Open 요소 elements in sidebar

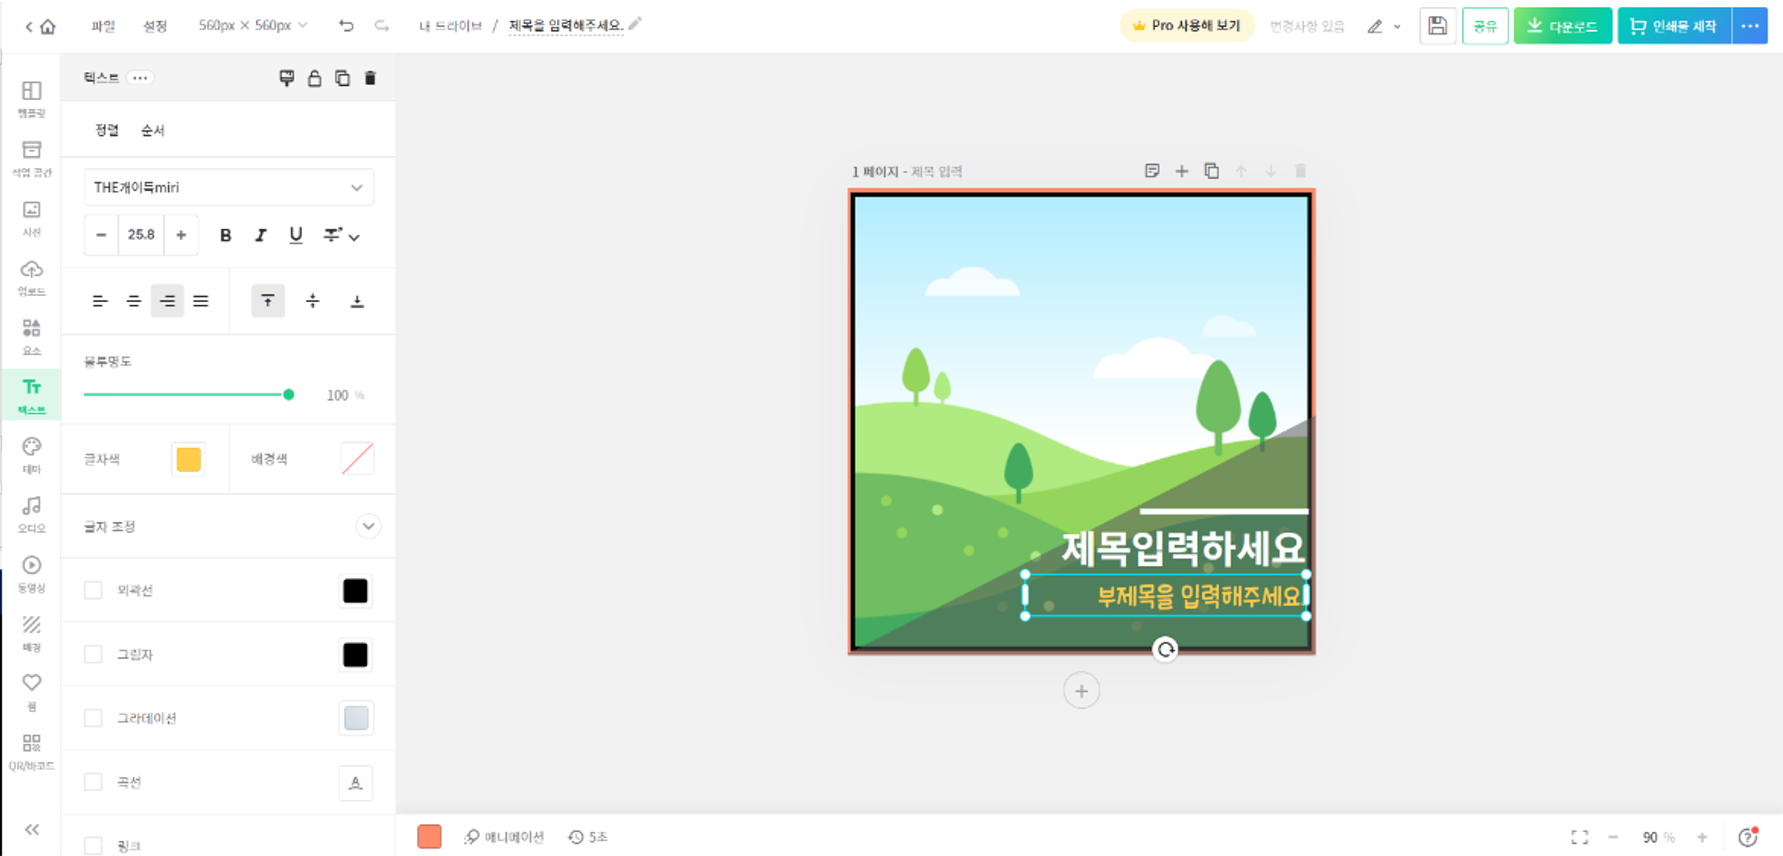[x=31, y=337]
